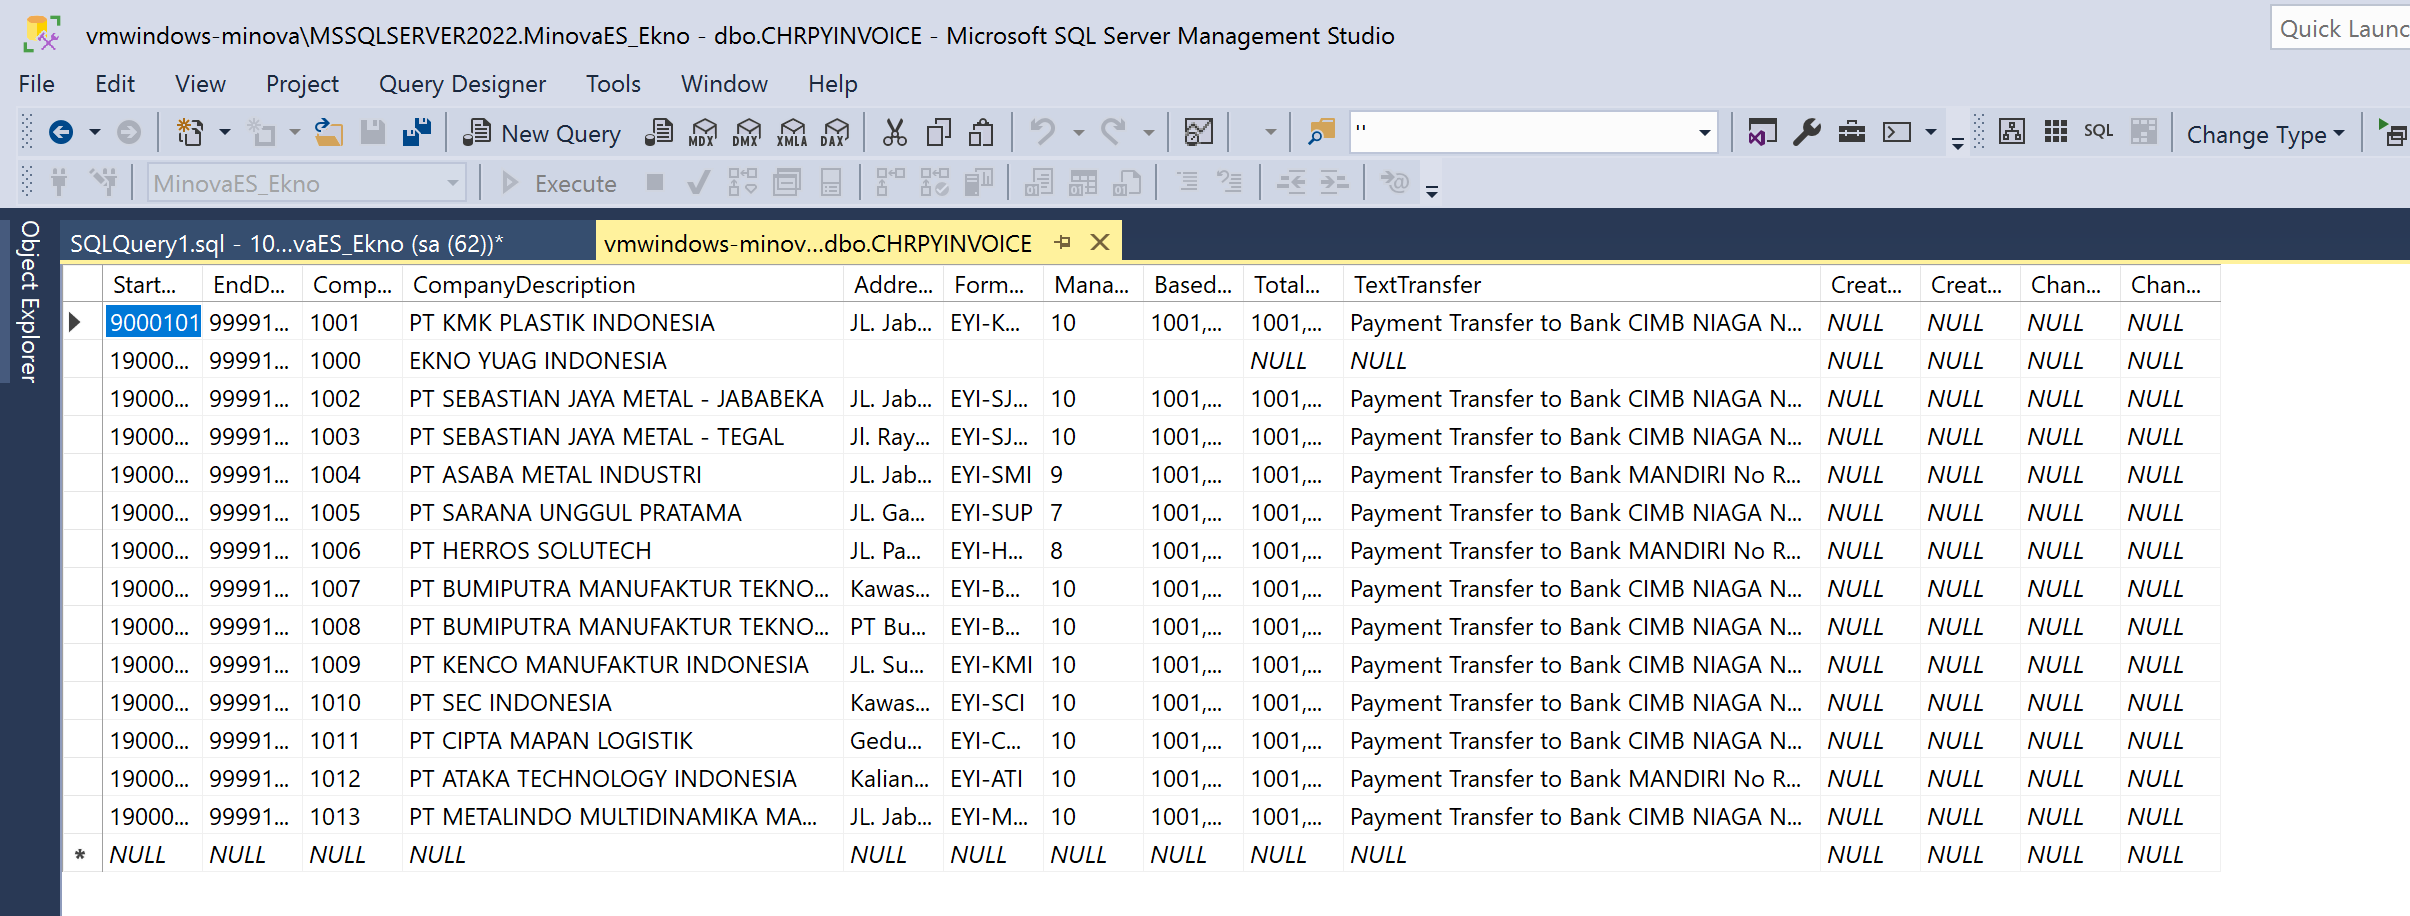Open a new DAX query

point(835,132)
